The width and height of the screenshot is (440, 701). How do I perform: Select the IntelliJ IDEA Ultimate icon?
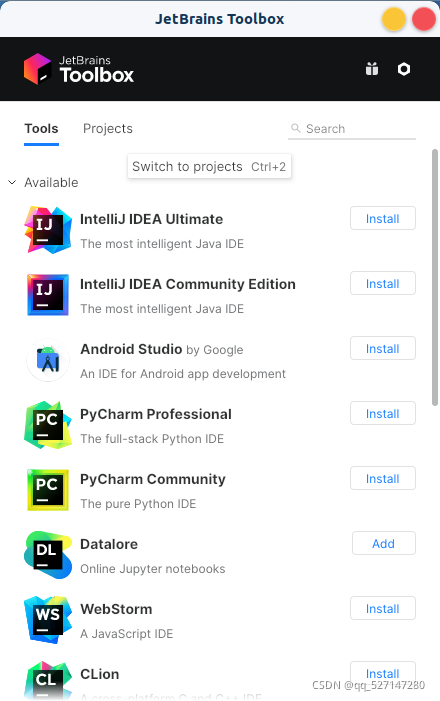pos(48,230)
